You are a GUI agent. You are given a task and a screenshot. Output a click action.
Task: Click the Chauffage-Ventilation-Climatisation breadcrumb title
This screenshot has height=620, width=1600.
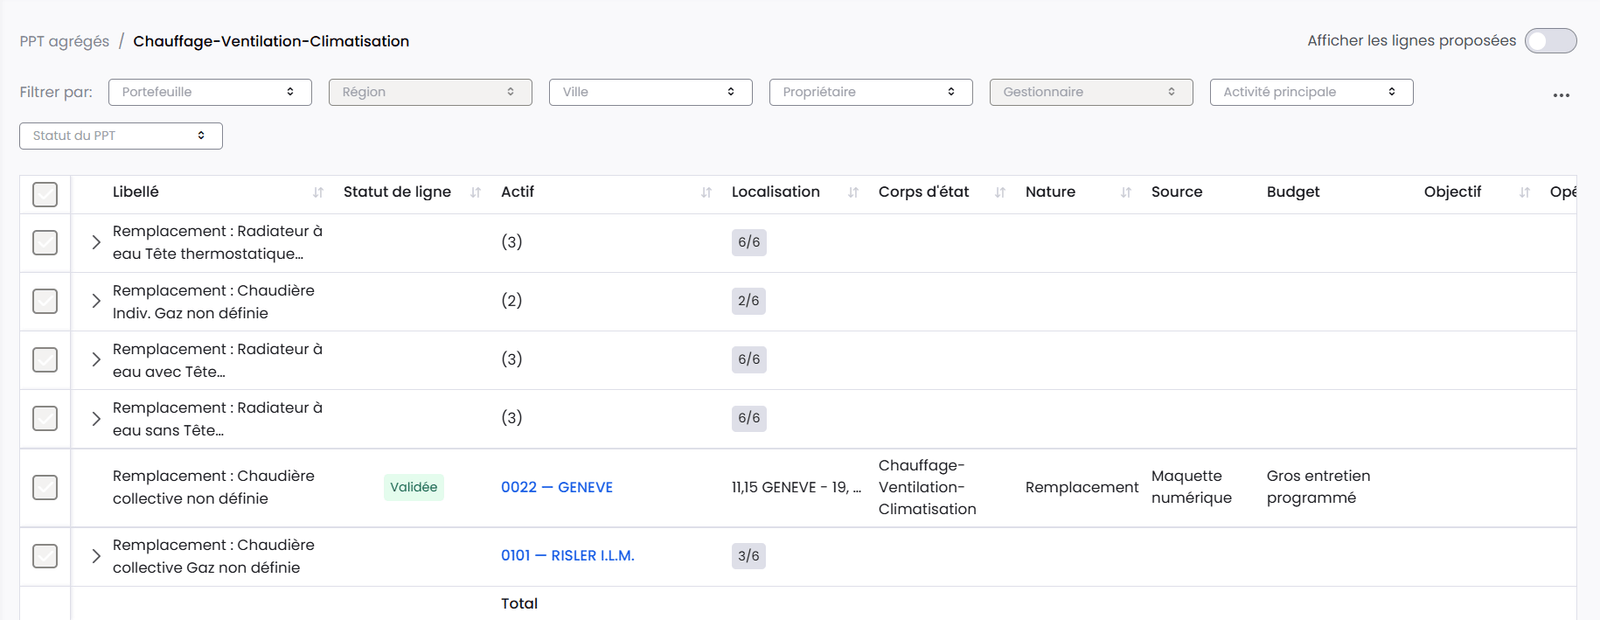pos(271,41)
